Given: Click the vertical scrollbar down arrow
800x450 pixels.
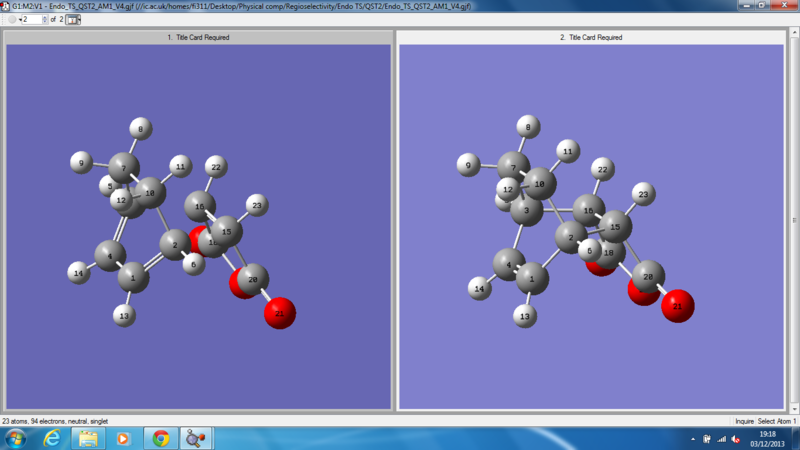Looking at the screenshot, I should coord(794,409).
